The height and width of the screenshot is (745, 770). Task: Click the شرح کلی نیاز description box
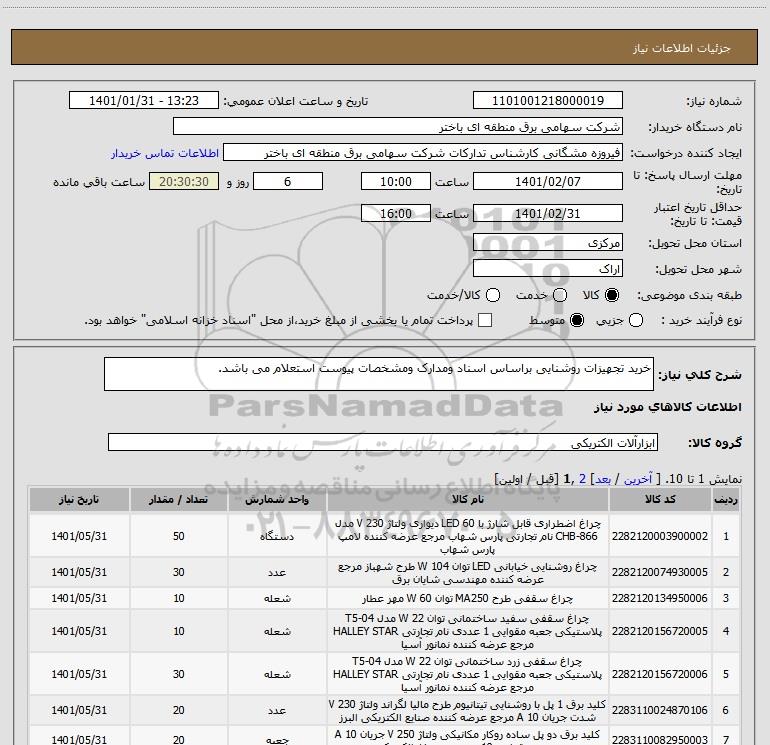[379, 374]
